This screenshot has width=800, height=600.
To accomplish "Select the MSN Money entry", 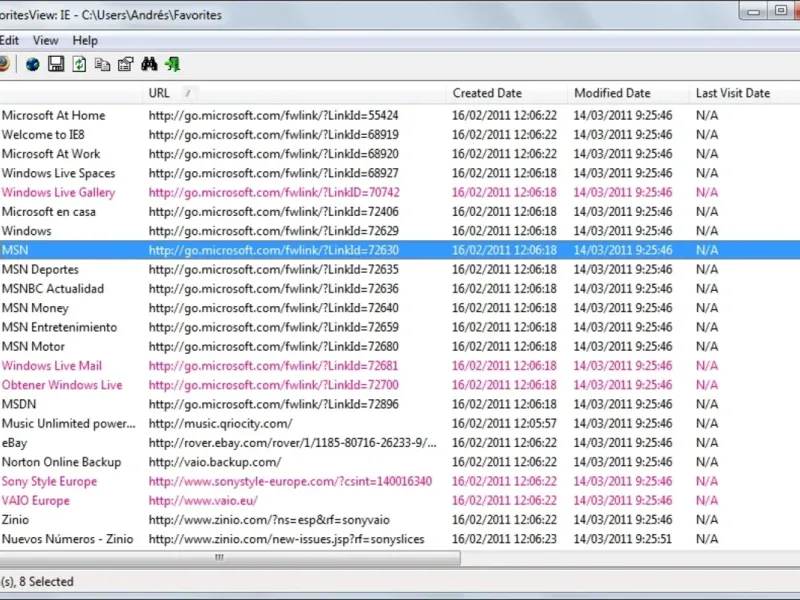I will point(35,308).
